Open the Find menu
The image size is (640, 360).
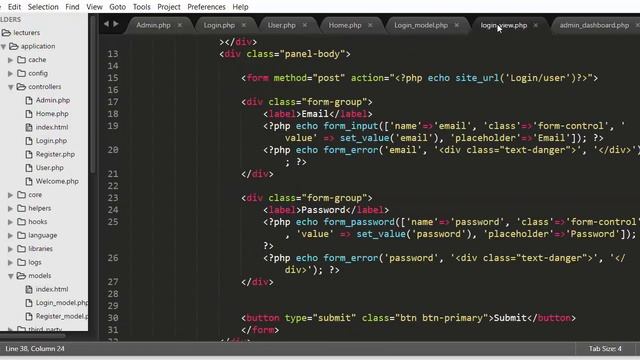tap(72, 7)
